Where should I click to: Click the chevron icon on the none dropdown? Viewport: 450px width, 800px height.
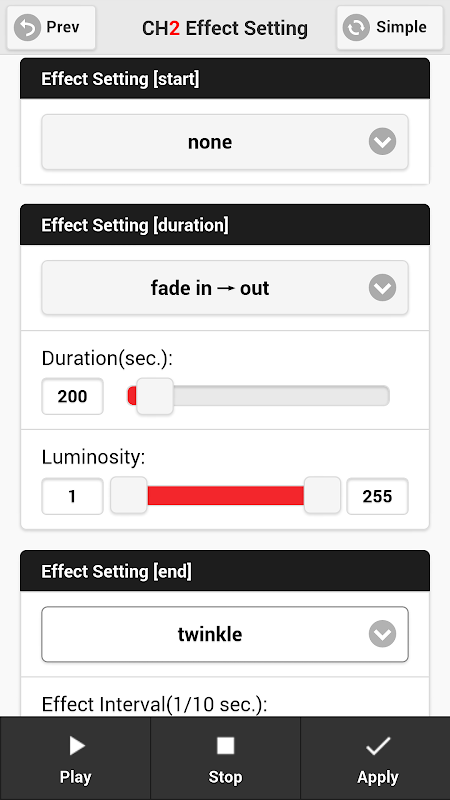383,141
